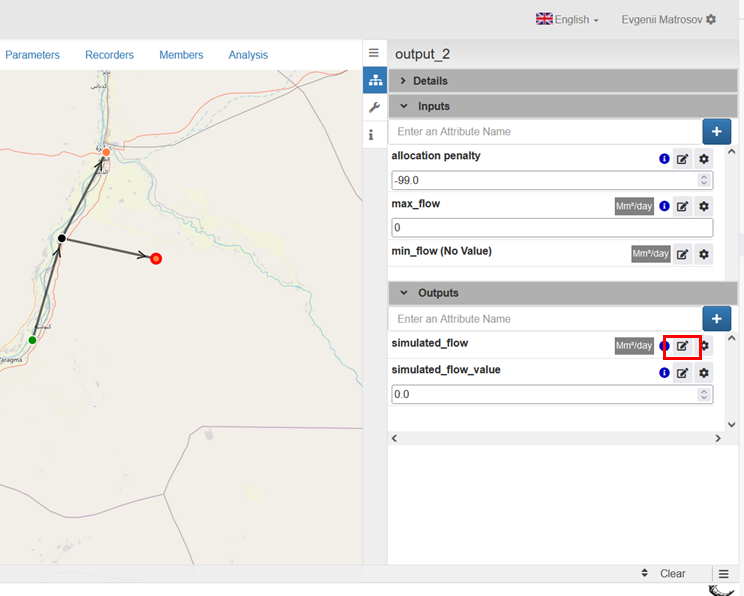Click the Clear button
The height and width of the screenshot is (596, 744).
(672, 574)
